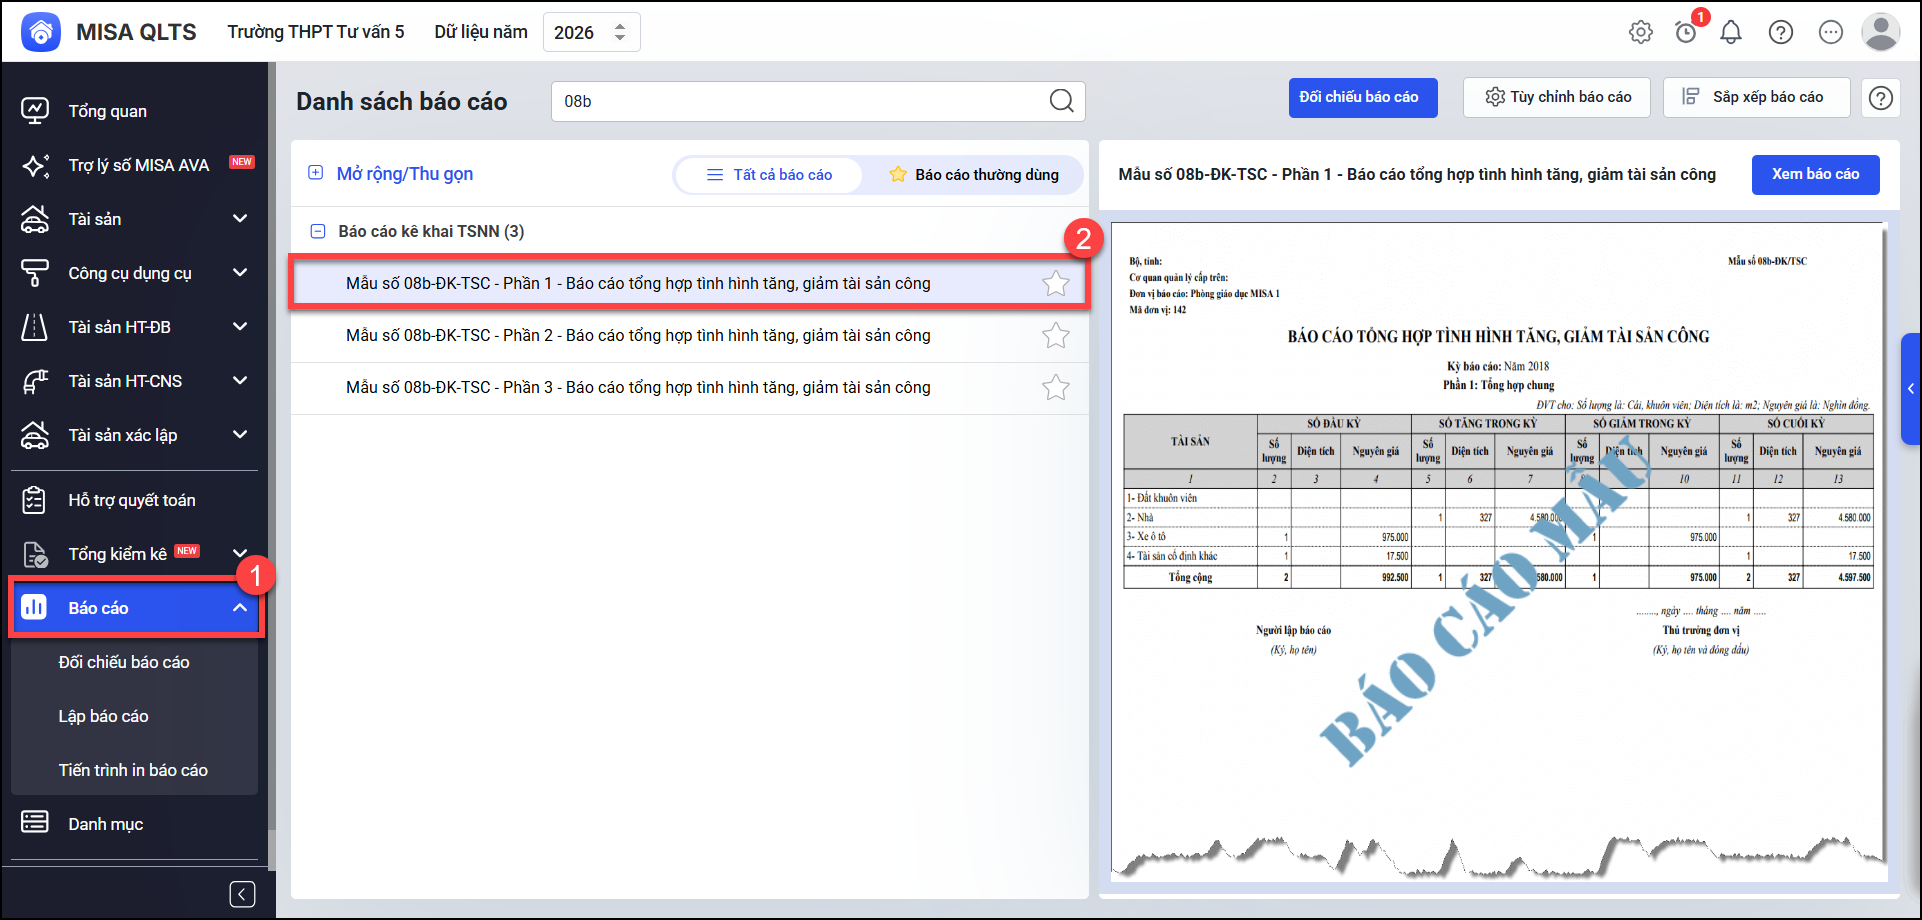Star the Phần 2 report as favorite
Image resolution: width=1922 pixels, height=920 pixels.
1055,336
